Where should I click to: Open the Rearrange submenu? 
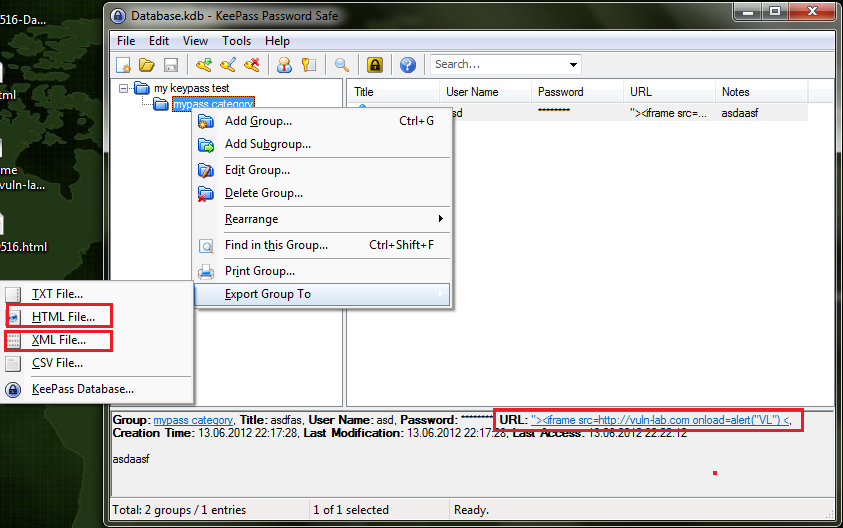click(x=322, y=219)
